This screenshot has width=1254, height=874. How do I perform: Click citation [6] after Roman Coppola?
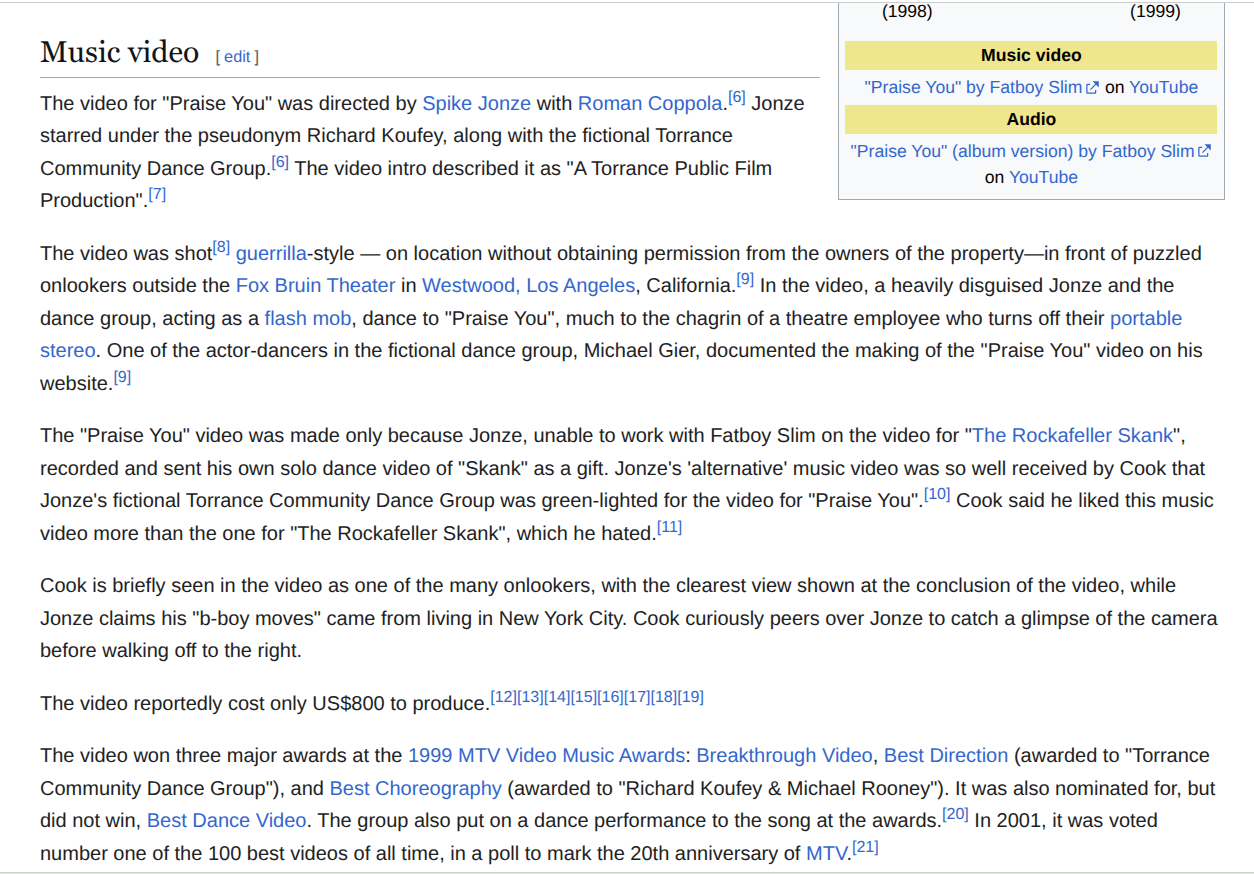pos(737,97)
